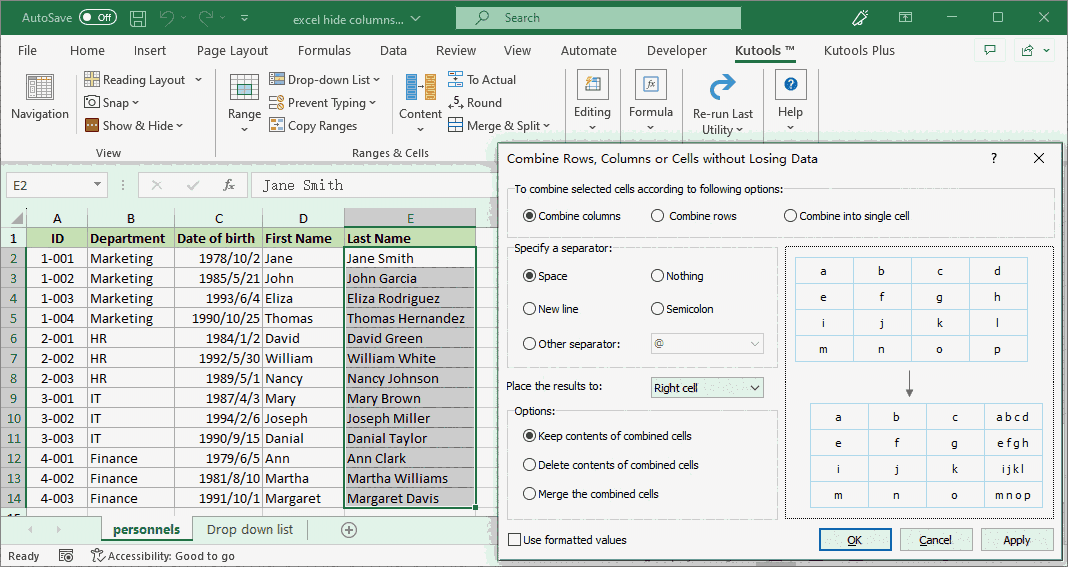This screenshot has width=1068, height=567.
Task: Expand the Name Box dropdown
Action: tap(97, 185)
